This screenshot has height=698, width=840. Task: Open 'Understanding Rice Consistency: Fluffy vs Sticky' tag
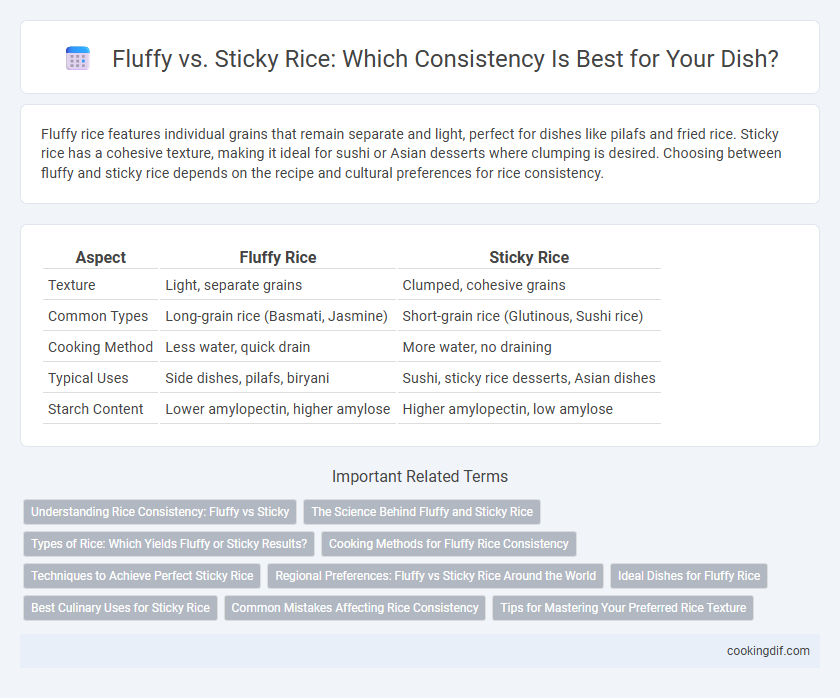click(160, 512)
